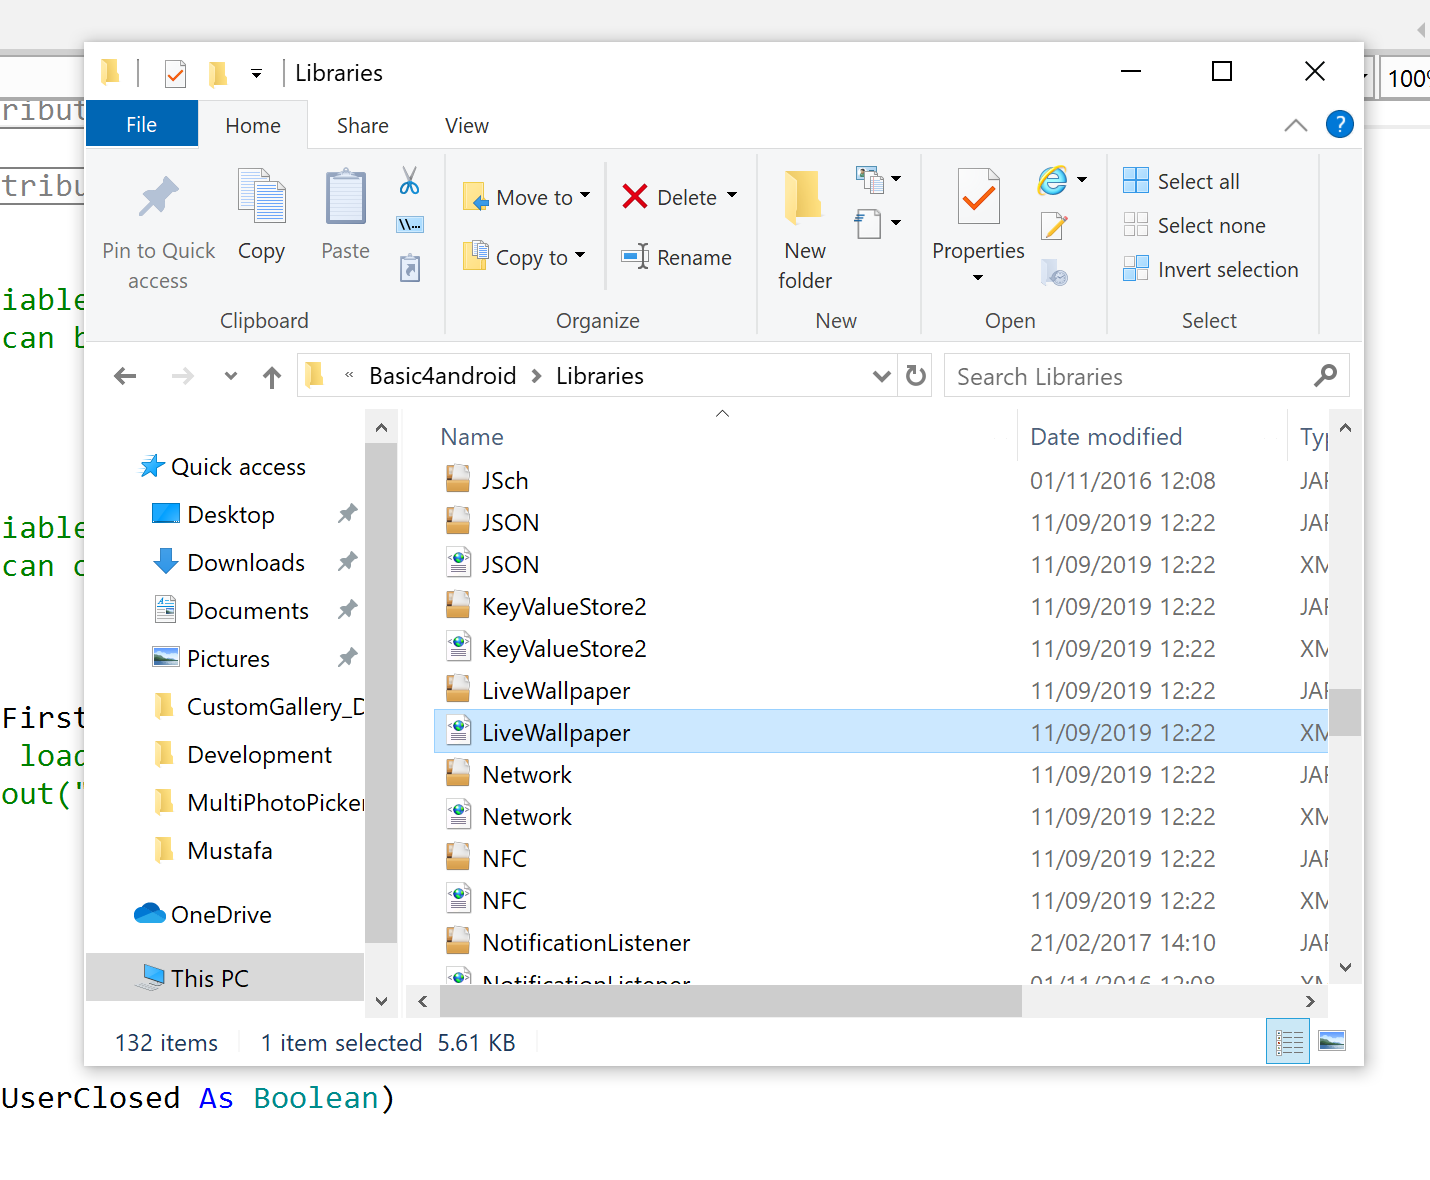Viewport: 1430px width, 1180px height.
Task: Click Basic4android in the address breadcrumb
Action: coord(443,376)
